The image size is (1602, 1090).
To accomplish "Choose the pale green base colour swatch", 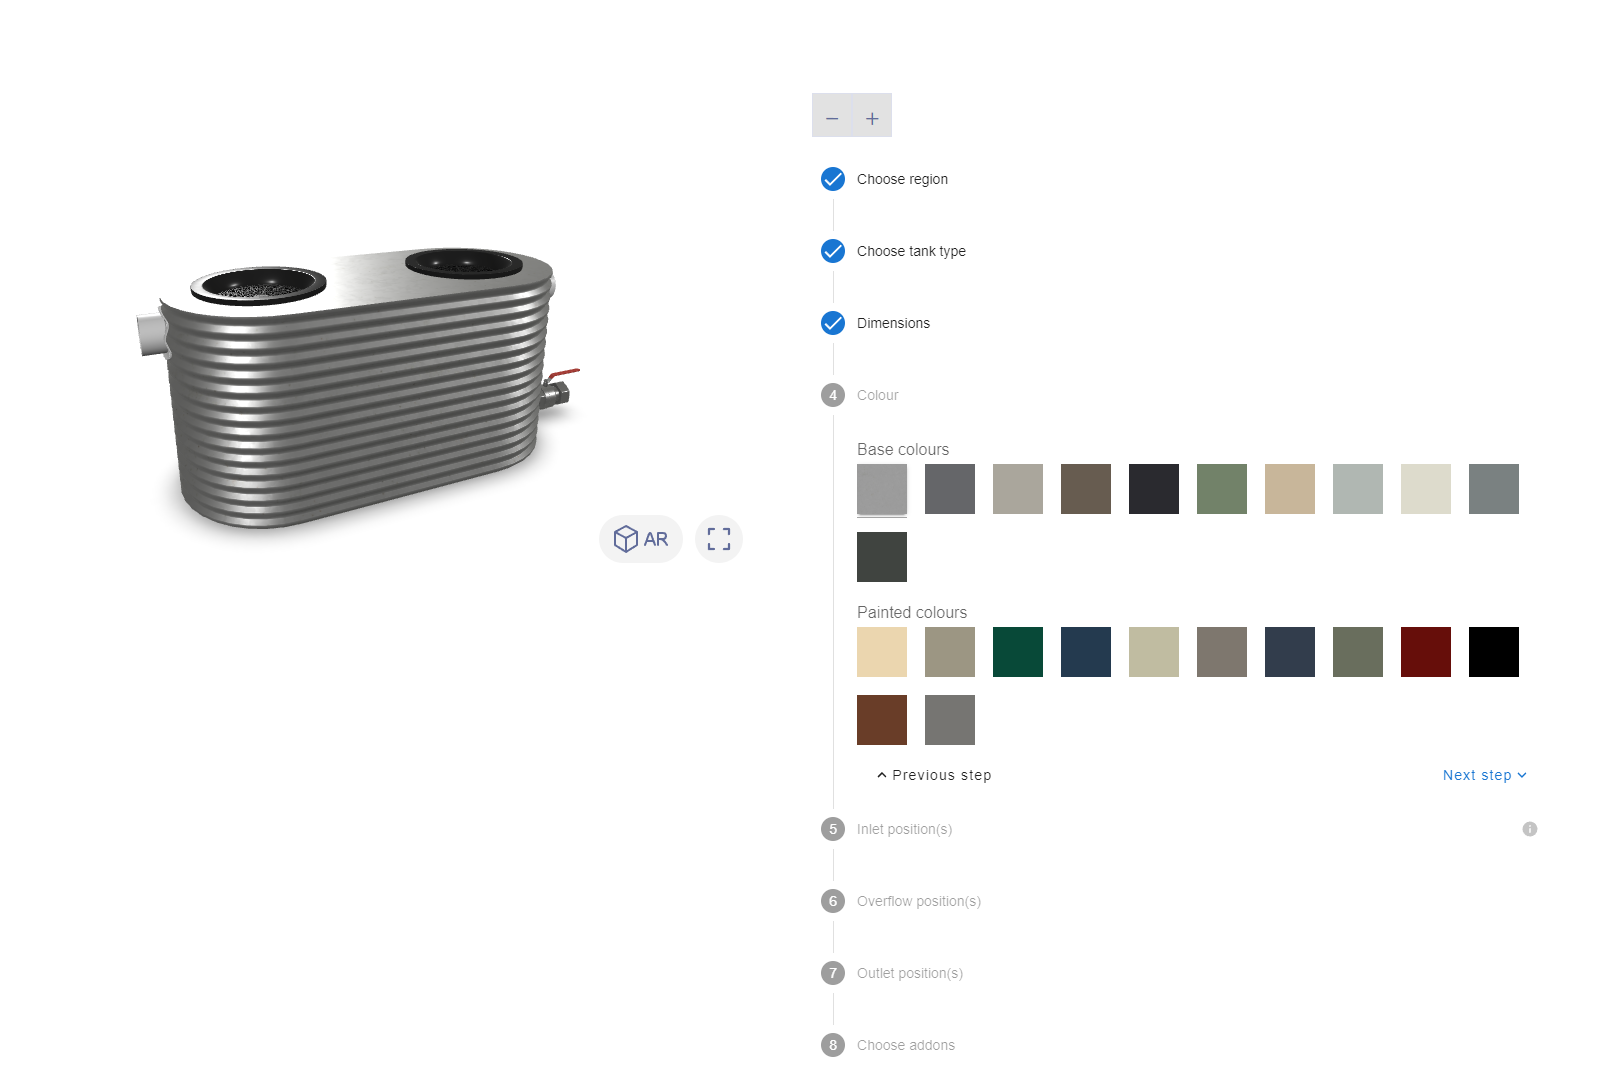I will click(1222, 489).
